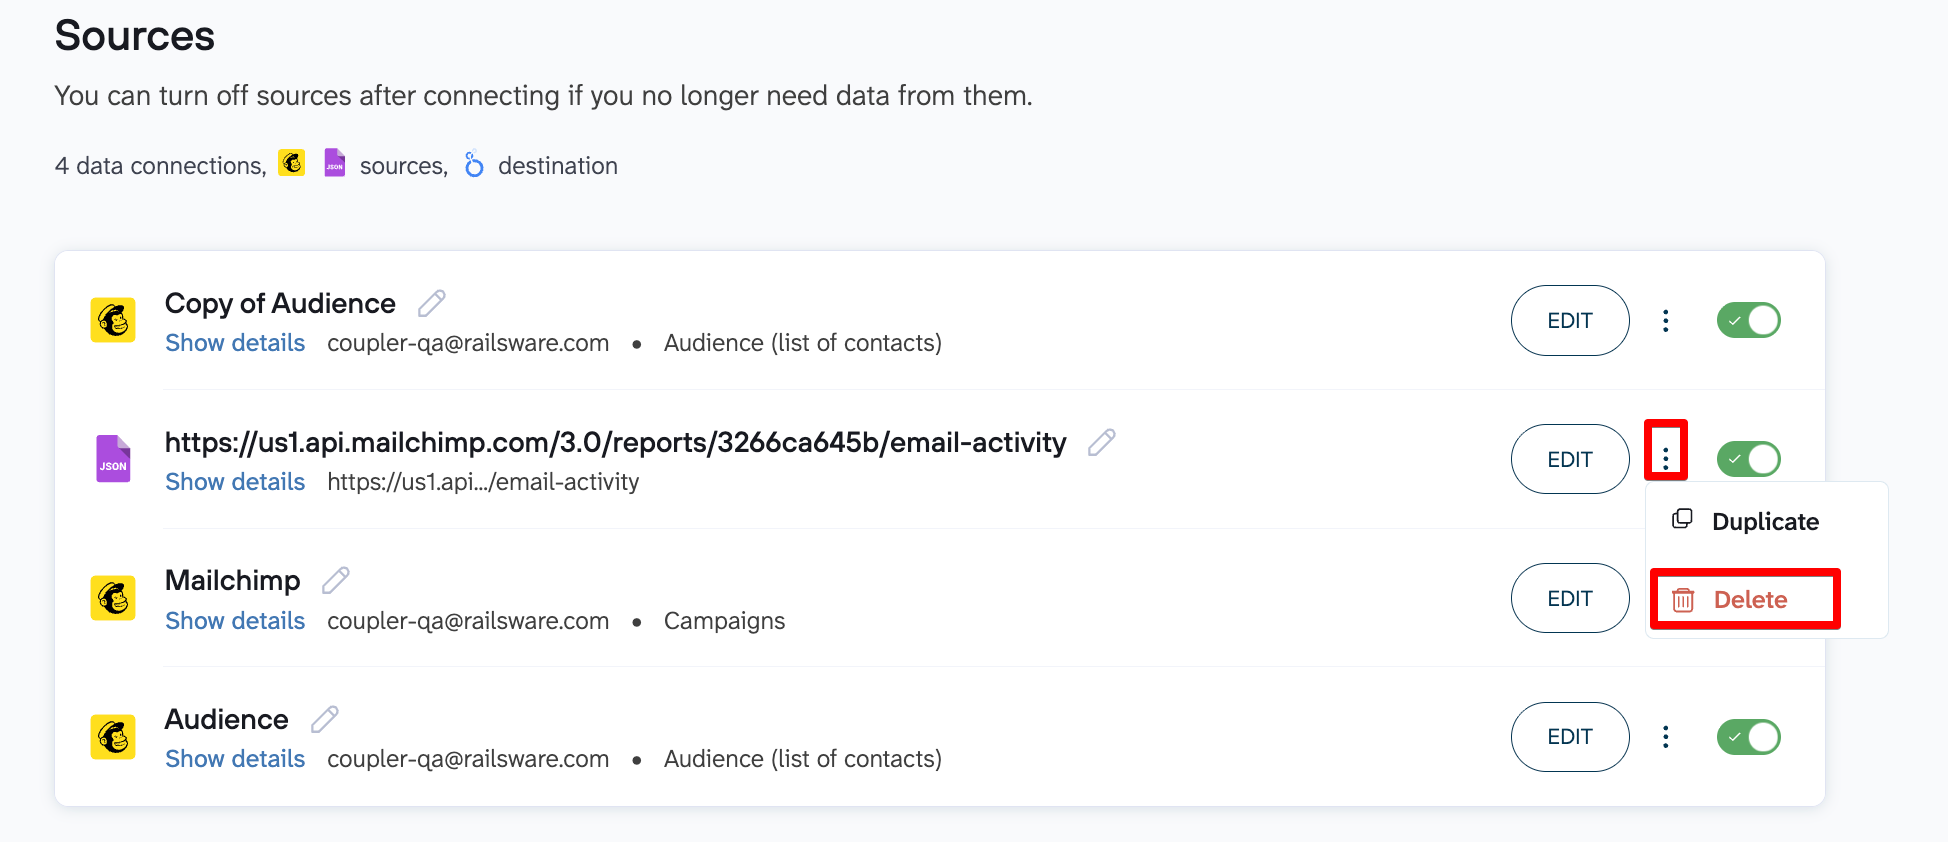The height and width of the screenshot is (842, 1948).
Task: Toggle off the bottom Audience source
Action: click(x=1748, y=737)
